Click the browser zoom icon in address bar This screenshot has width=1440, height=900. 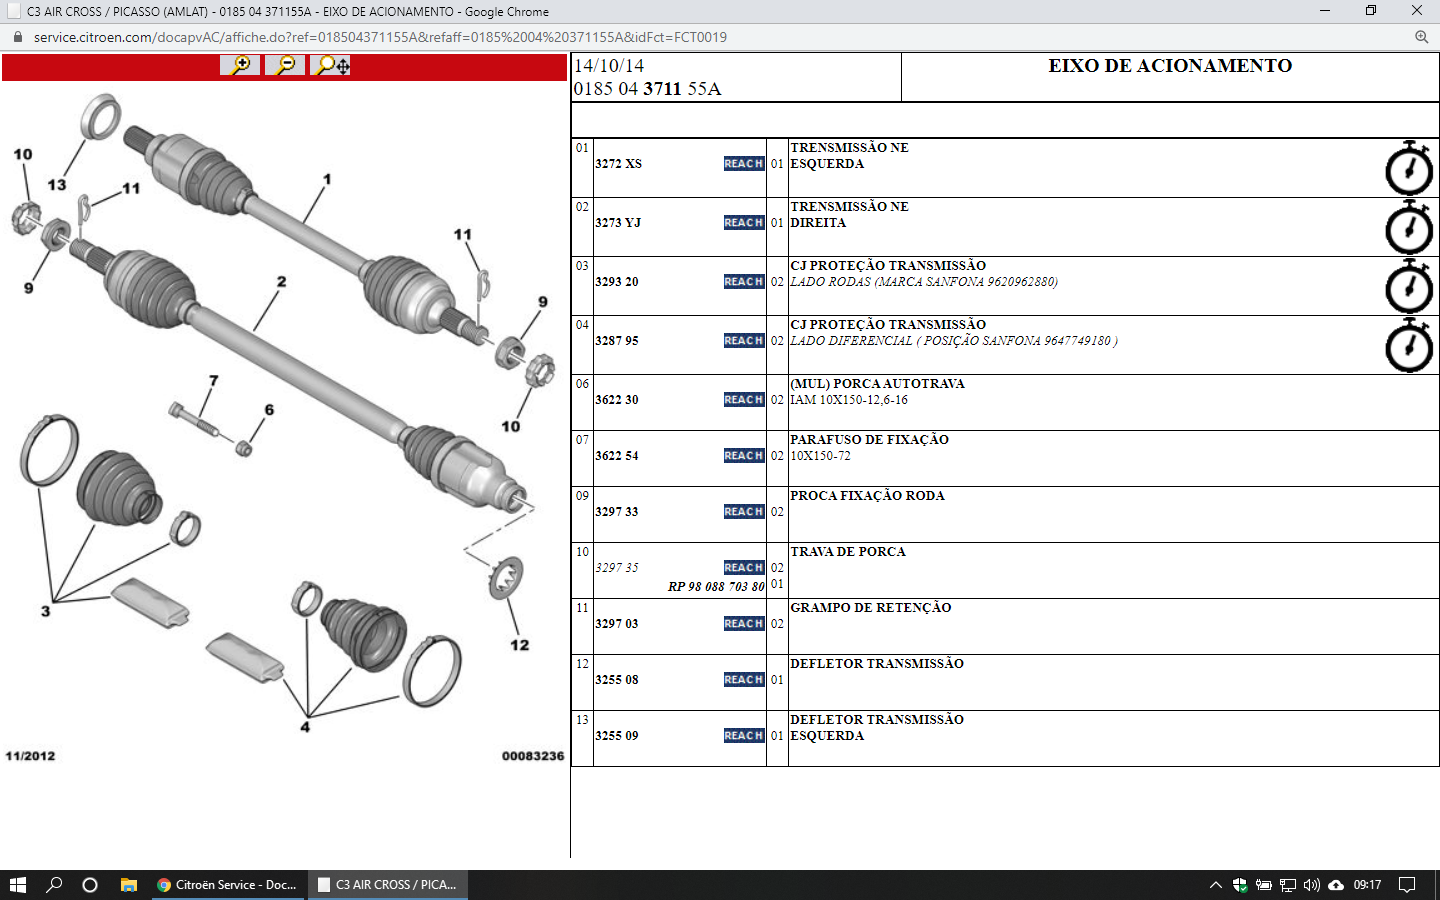1421,37
